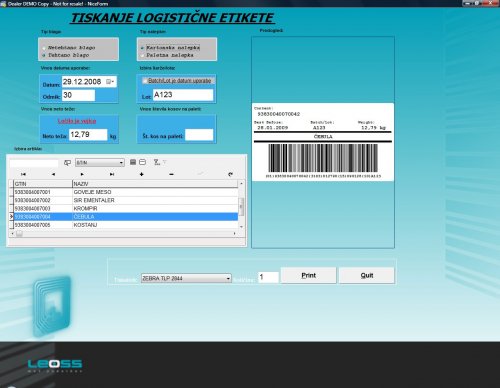The image size is (500, 388).
Task: Select the KROMPIR row in article table
Action: (126, 209)
